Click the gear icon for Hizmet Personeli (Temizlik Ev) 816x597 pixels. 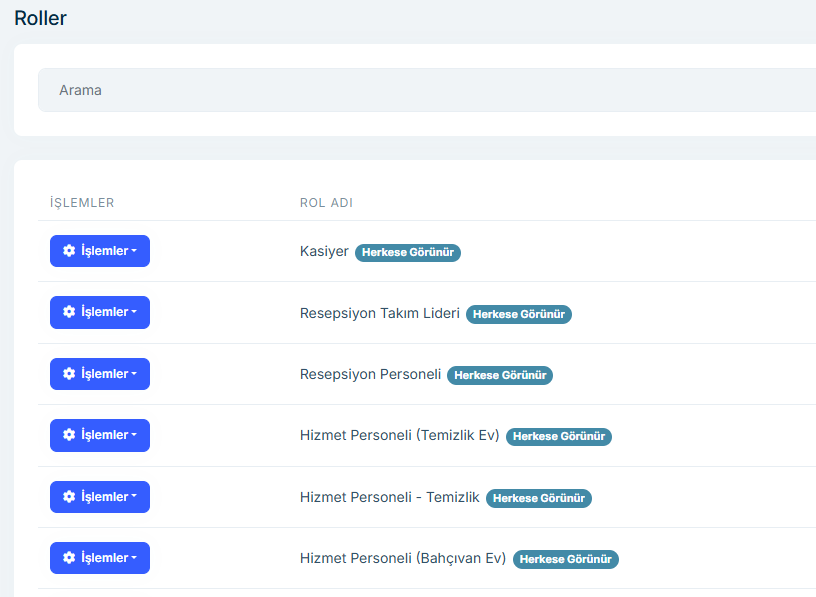(69, 435)
